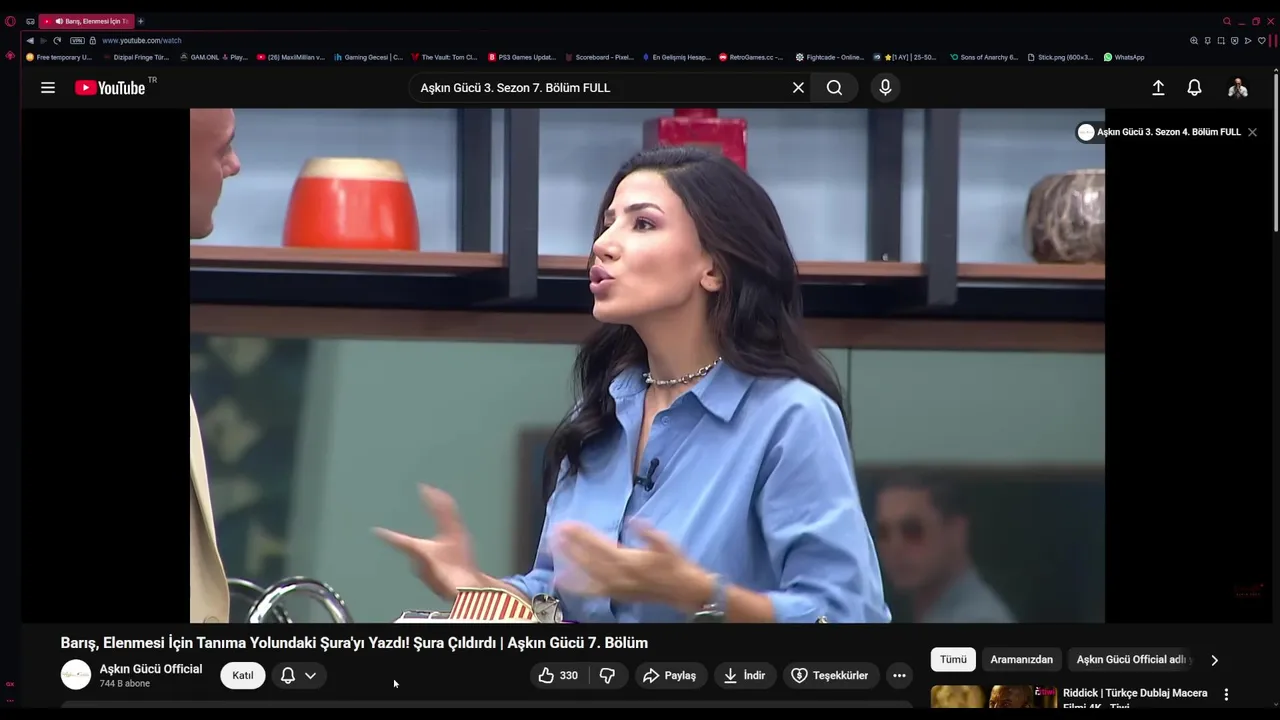Screen dimensions: 1280x720
Task: Open the WhatsApp bookmark
Action: [x=1124, y=57]
